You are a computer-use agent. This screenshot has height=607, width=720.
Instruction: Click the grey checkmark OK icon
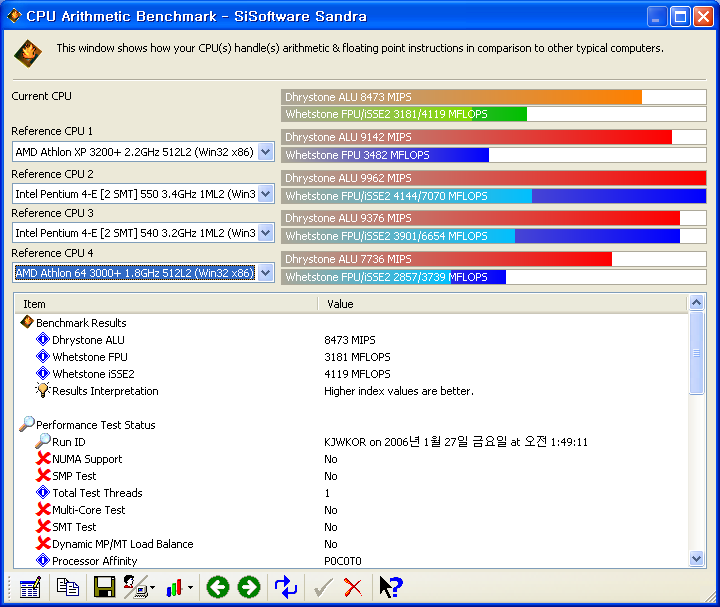[323, 587]
